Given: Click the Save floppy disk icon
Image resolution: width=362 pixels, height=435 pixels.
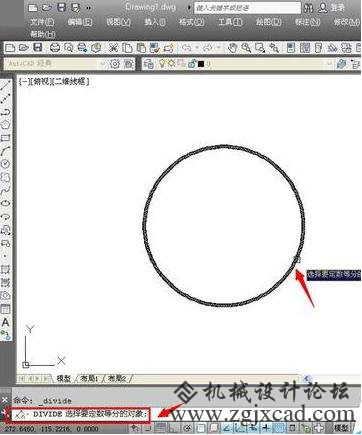Looking at the screenshot, I should click(38, 48).
